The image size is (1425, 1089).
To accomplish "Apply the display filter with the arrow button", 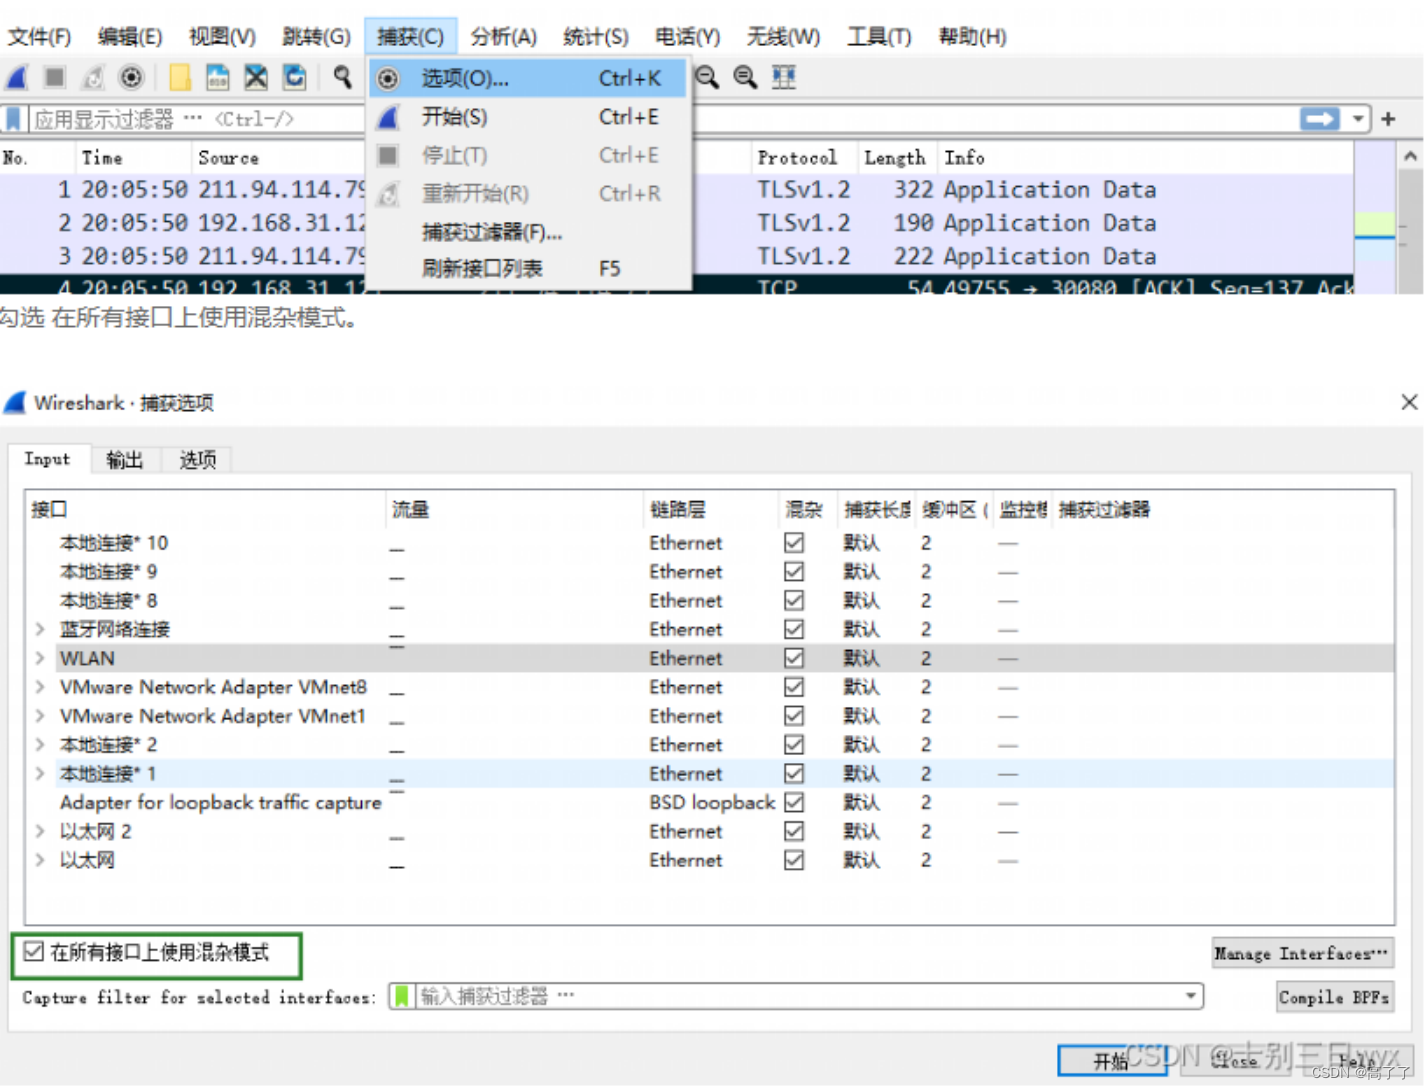I will coord(1320,119).
